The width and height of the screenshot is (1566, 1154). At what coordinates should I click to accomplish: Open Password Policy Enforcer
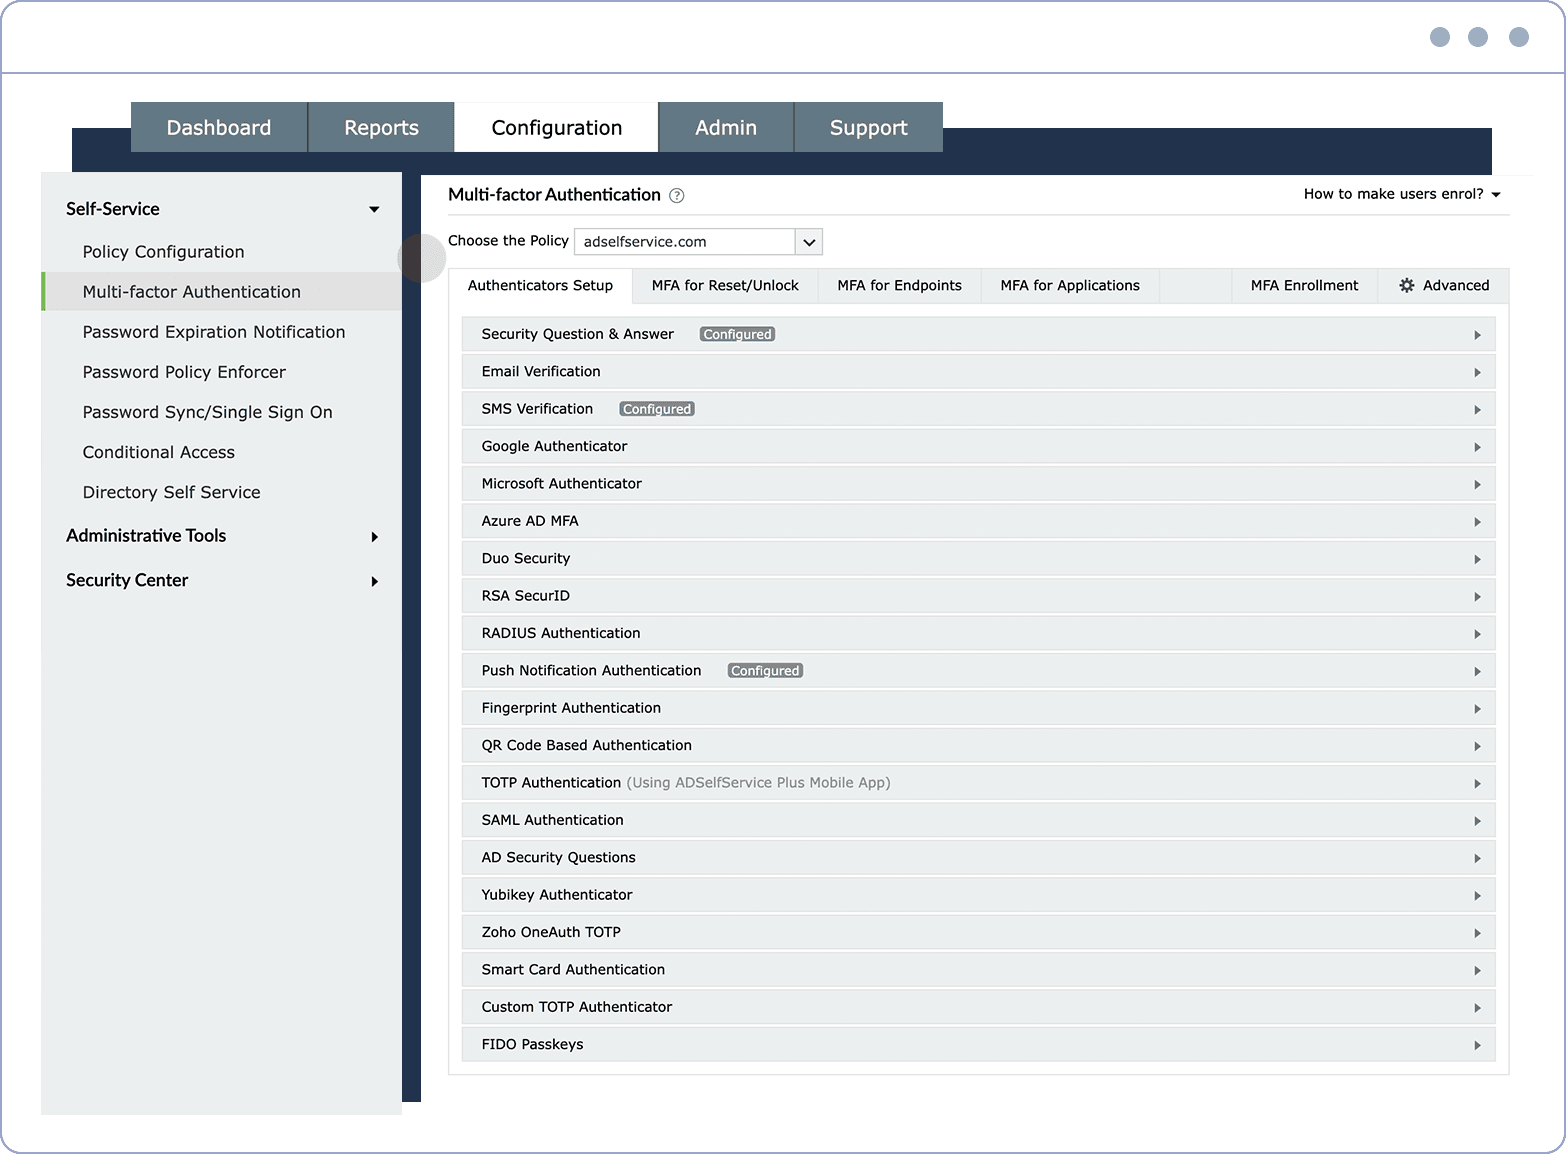184,372
